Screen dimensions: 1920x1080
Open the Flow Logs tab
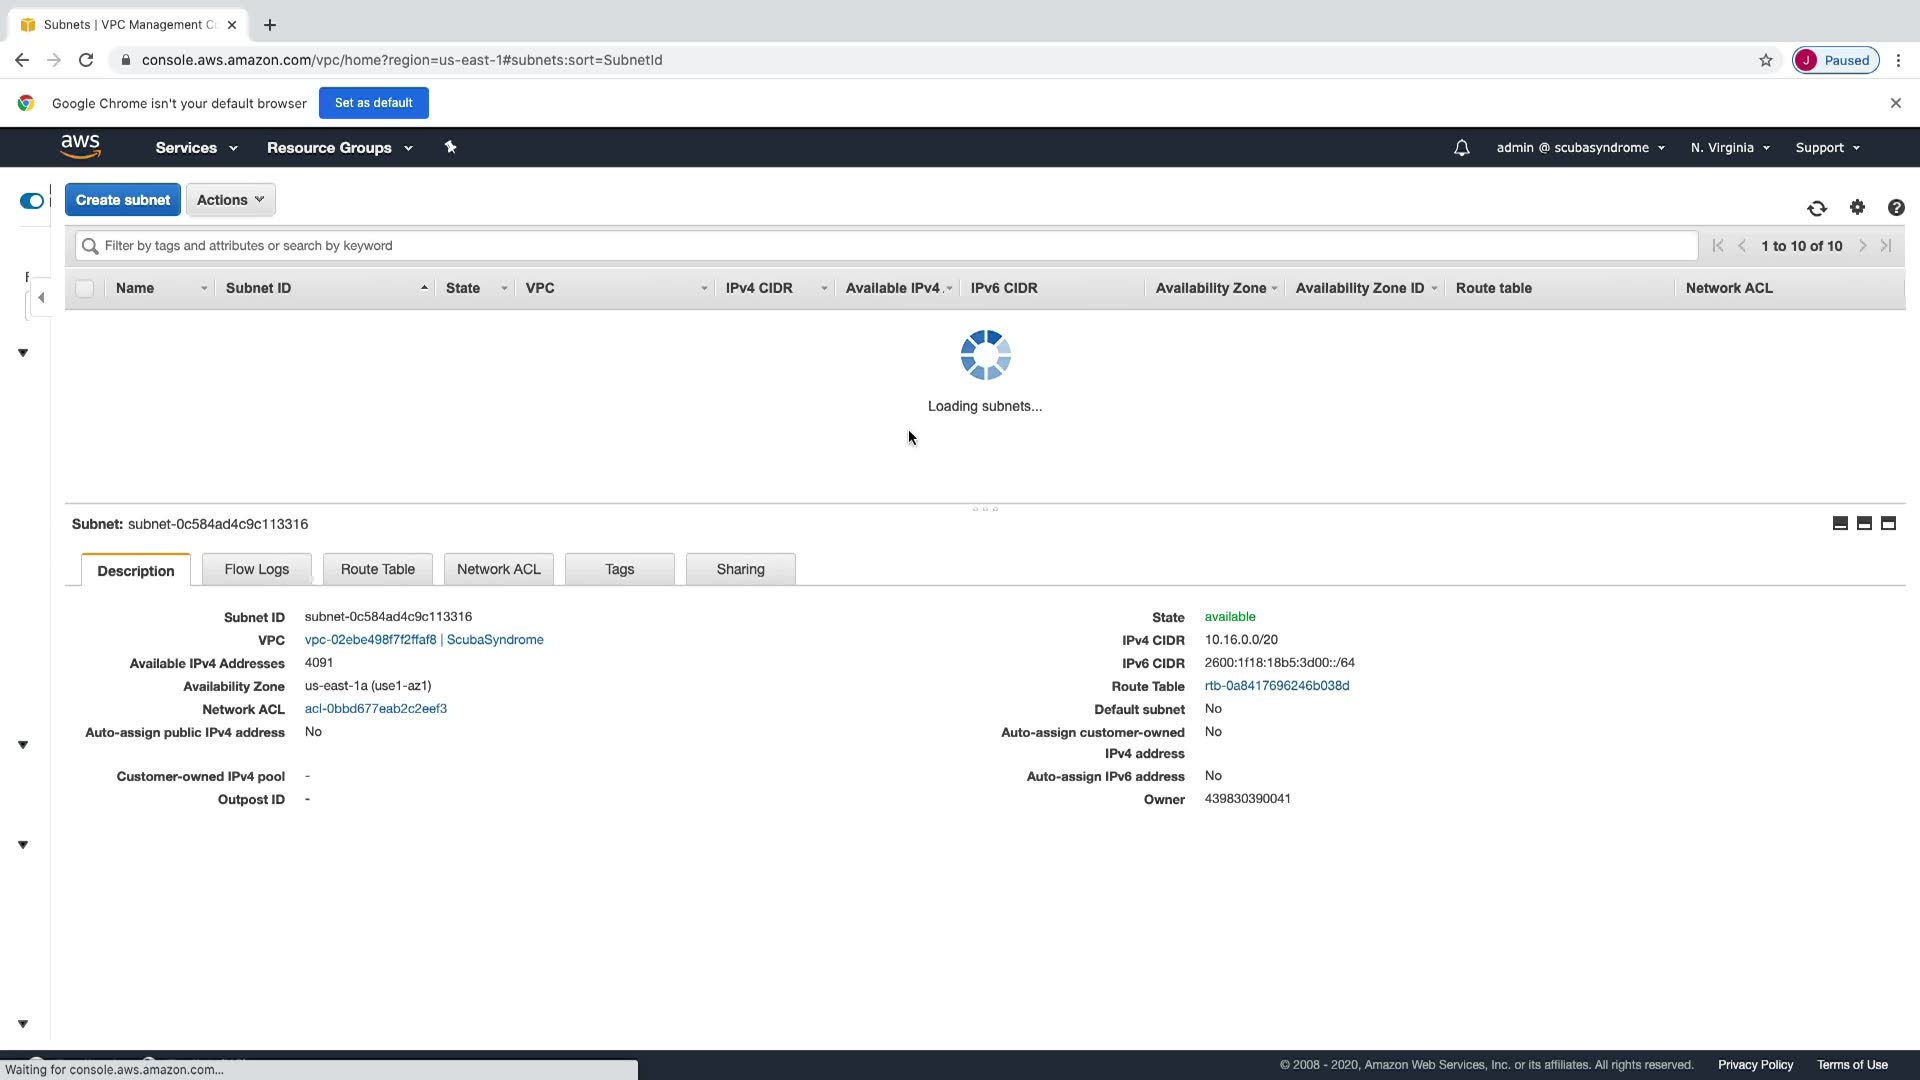click(256, 569)
